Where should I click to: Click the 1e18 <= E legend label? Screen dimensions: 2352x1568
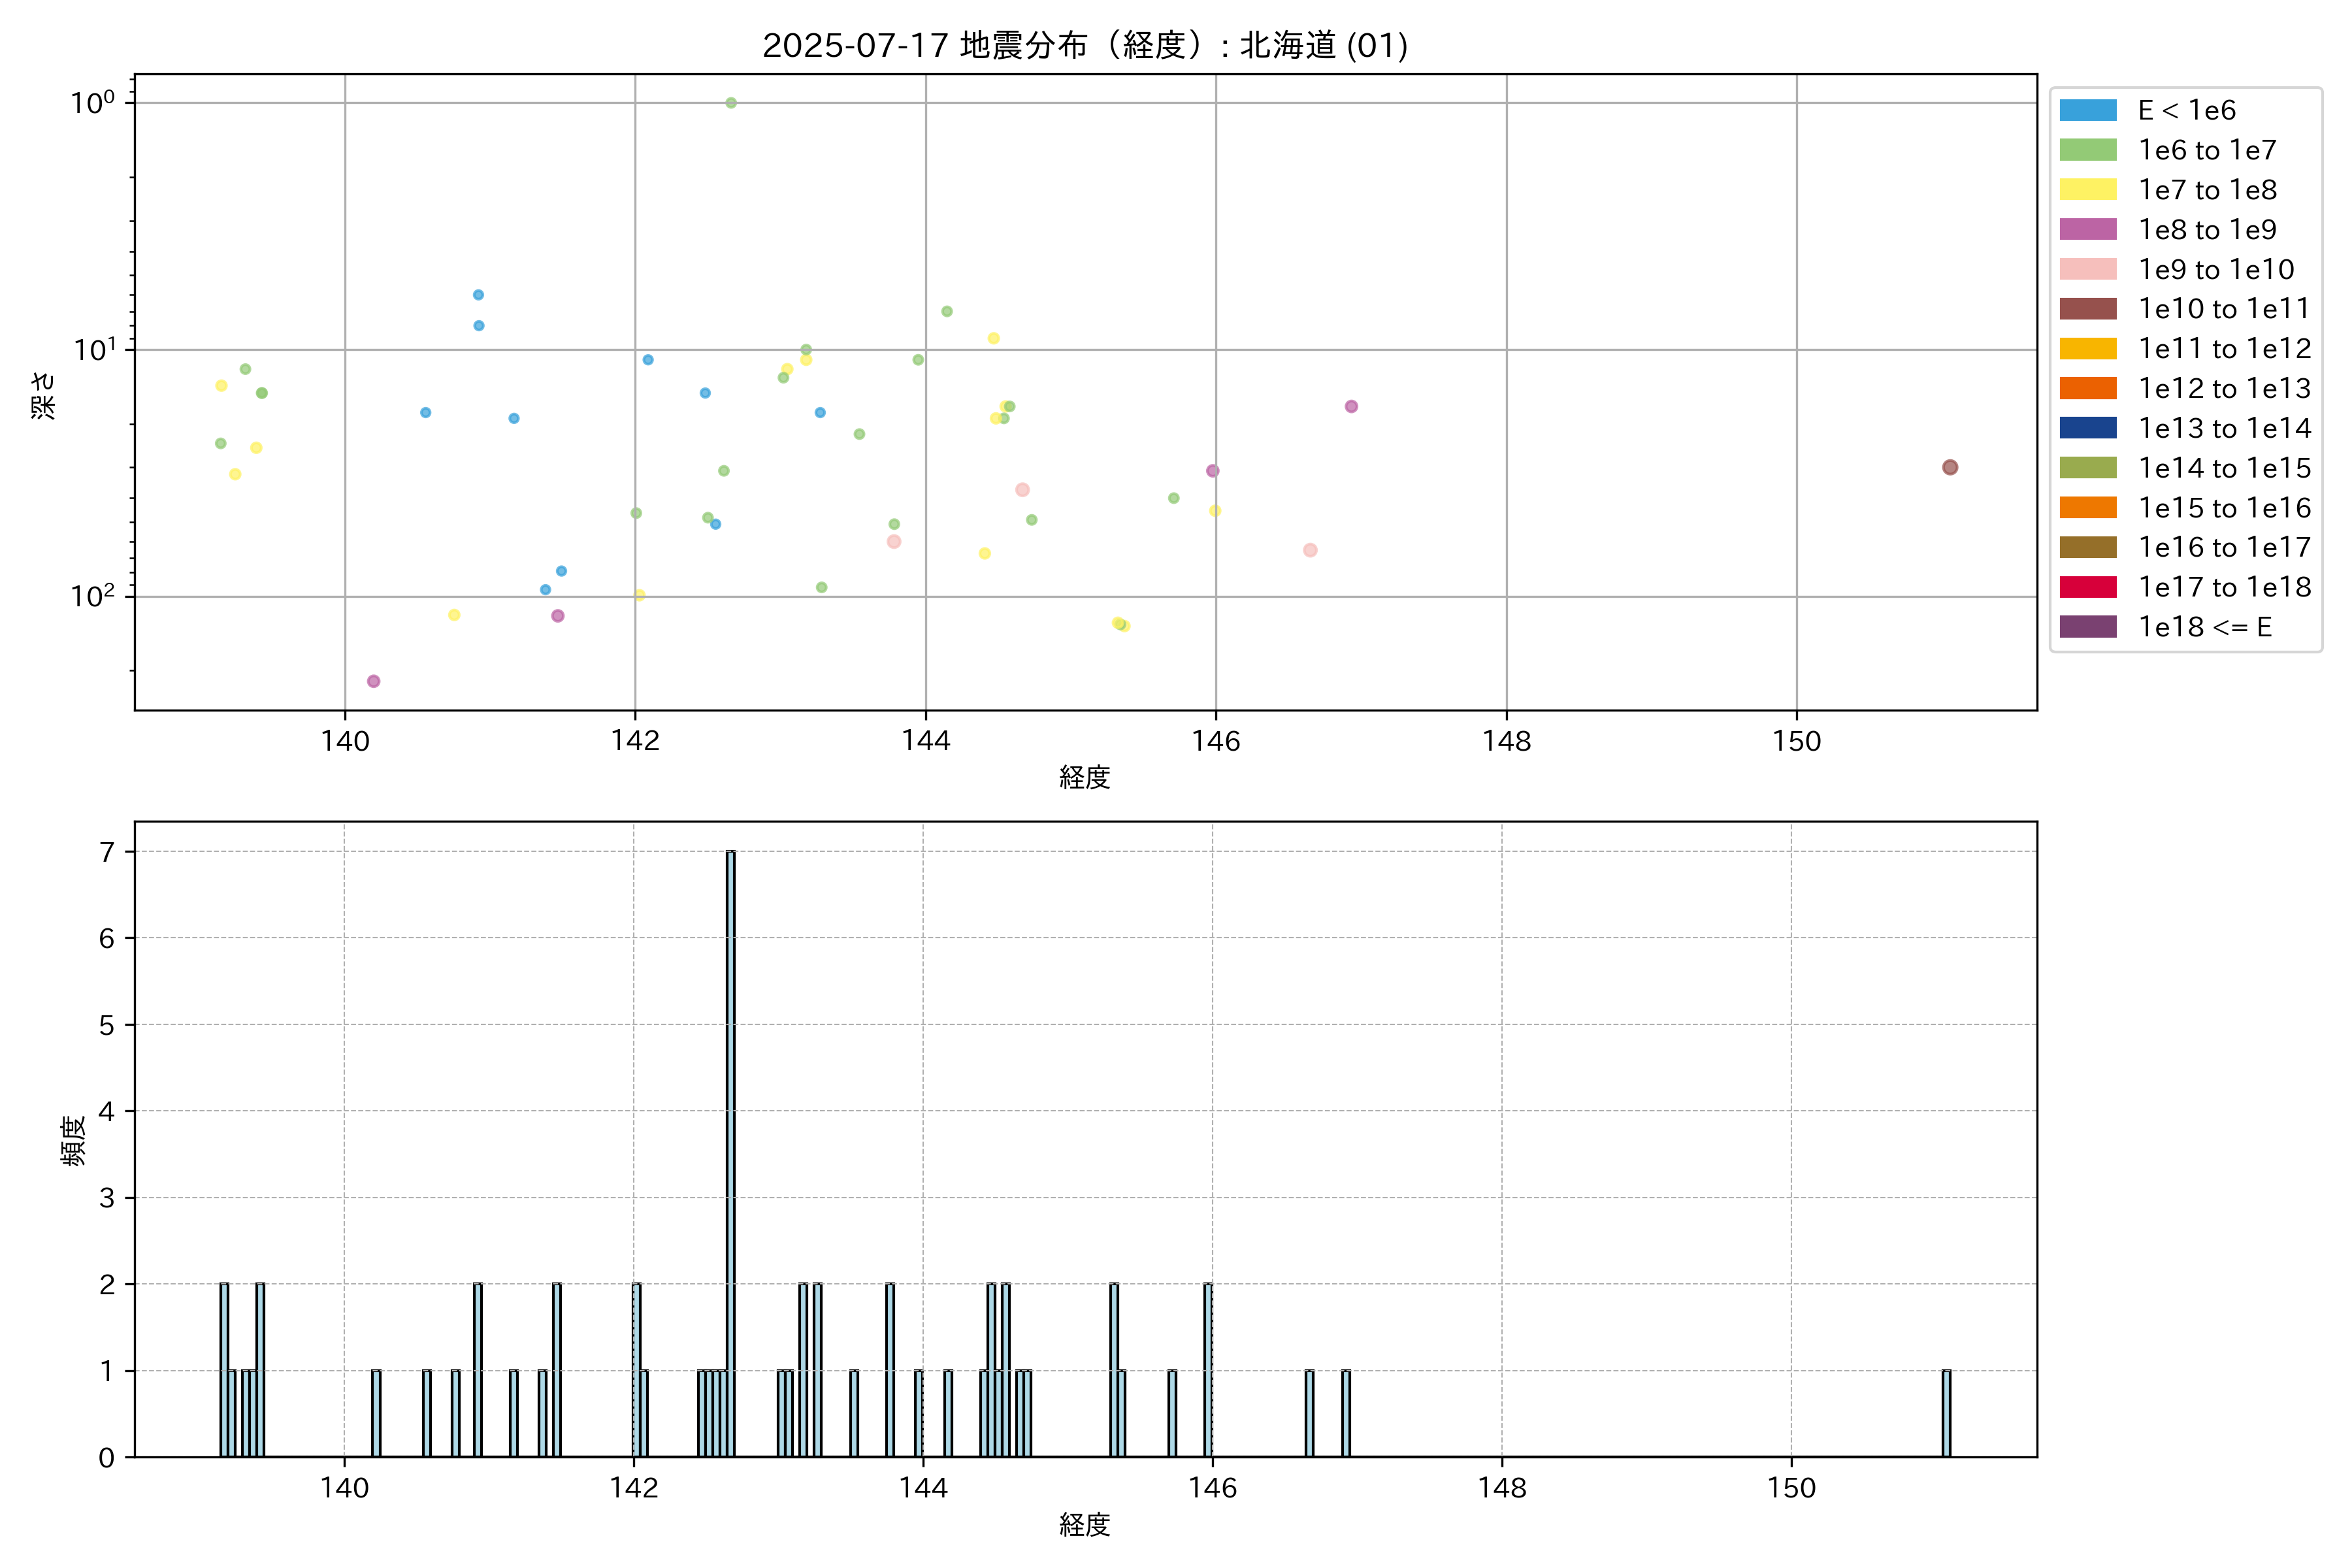coord(2204,627)
